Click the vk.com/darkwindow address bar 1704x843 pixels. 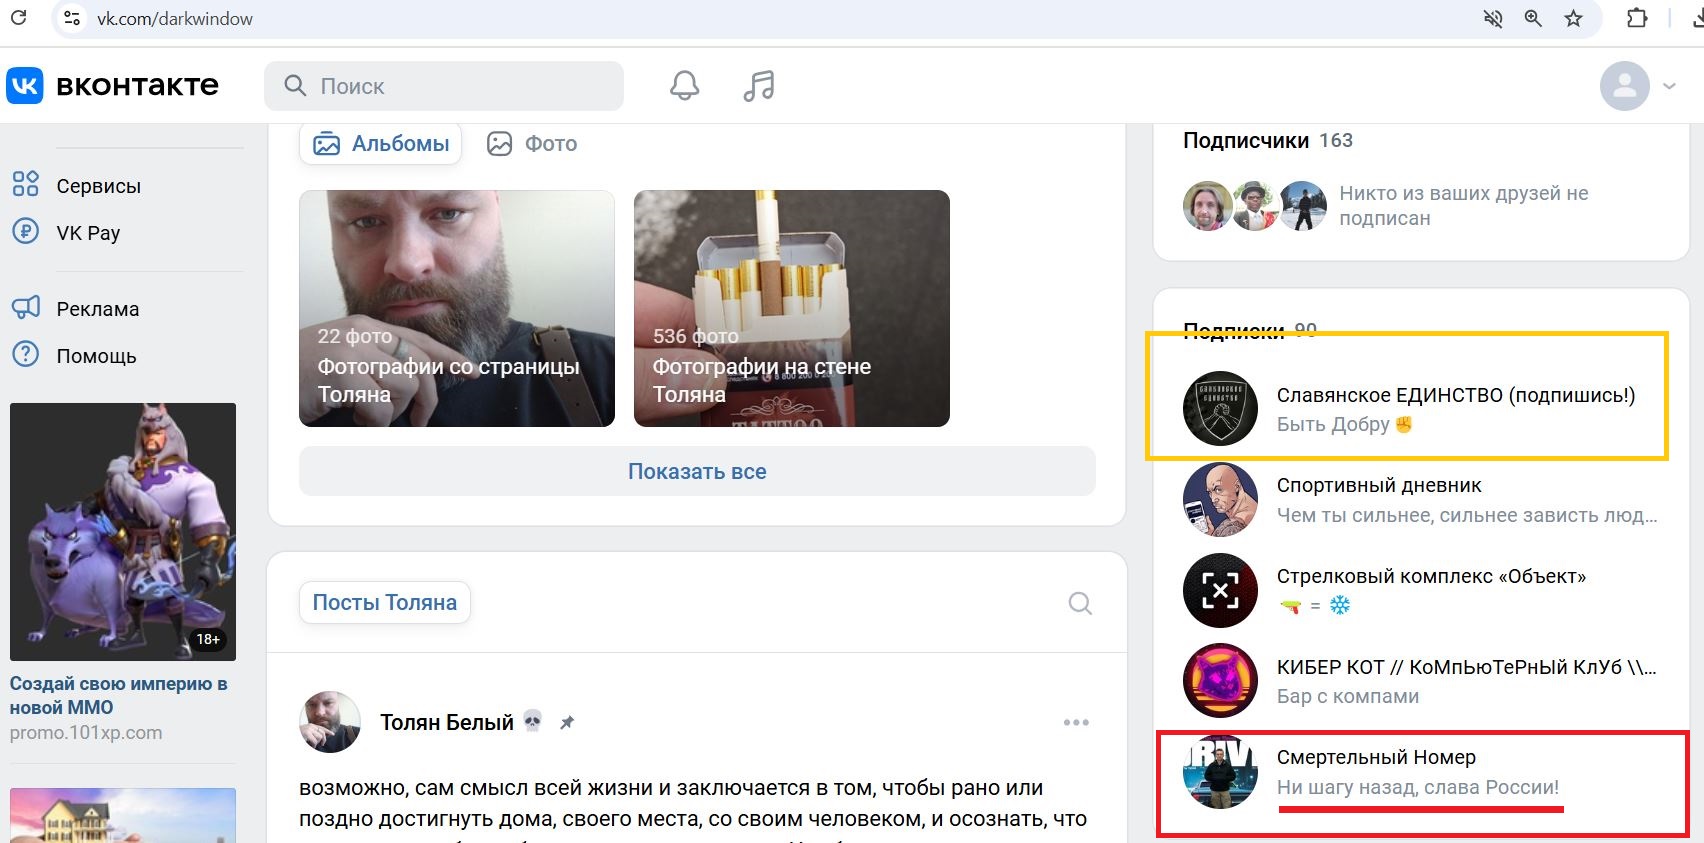(x=175, y=18)
